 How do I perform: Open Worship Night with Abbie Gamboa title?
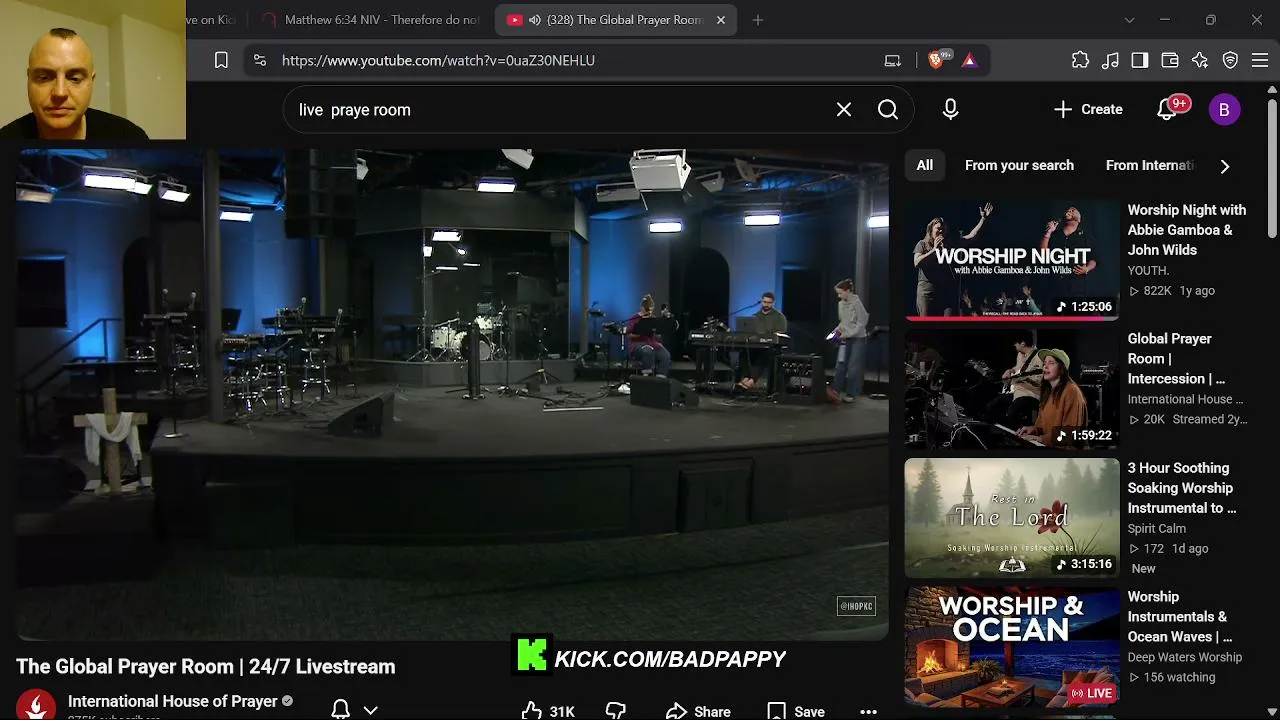click(x=1186, y=230)
